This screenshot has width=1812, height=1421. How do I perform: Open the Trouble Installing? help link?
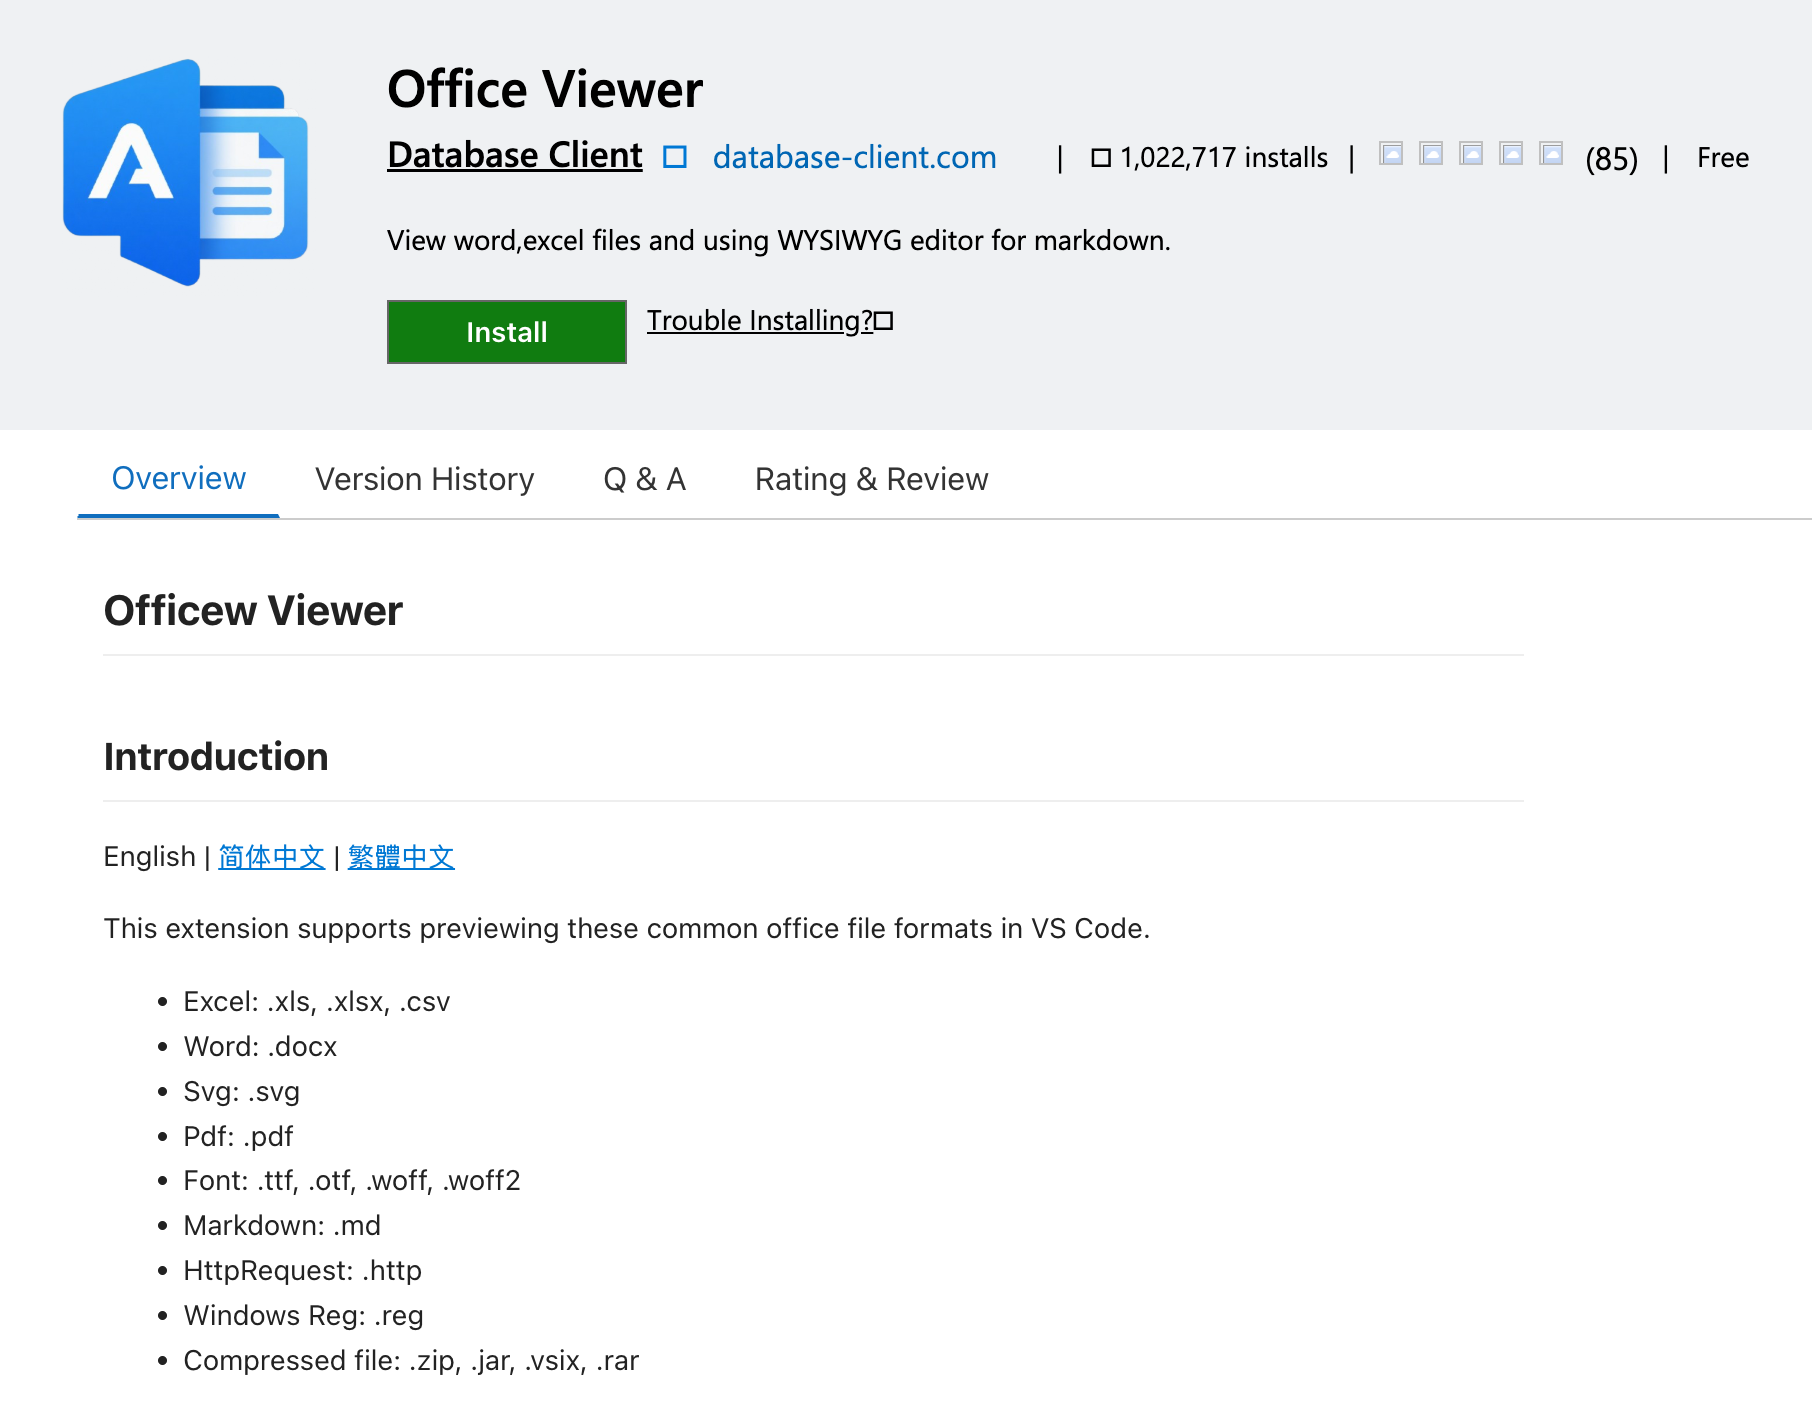[x=760, y=321]
